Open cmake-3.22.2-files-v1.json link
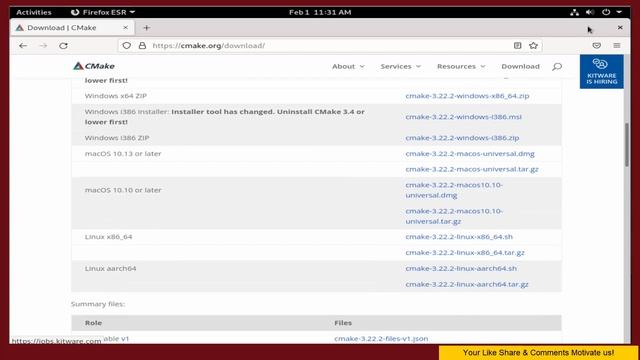Image resolution: width=640 pixels, height=360 pixels. click(x=381, y=338)
